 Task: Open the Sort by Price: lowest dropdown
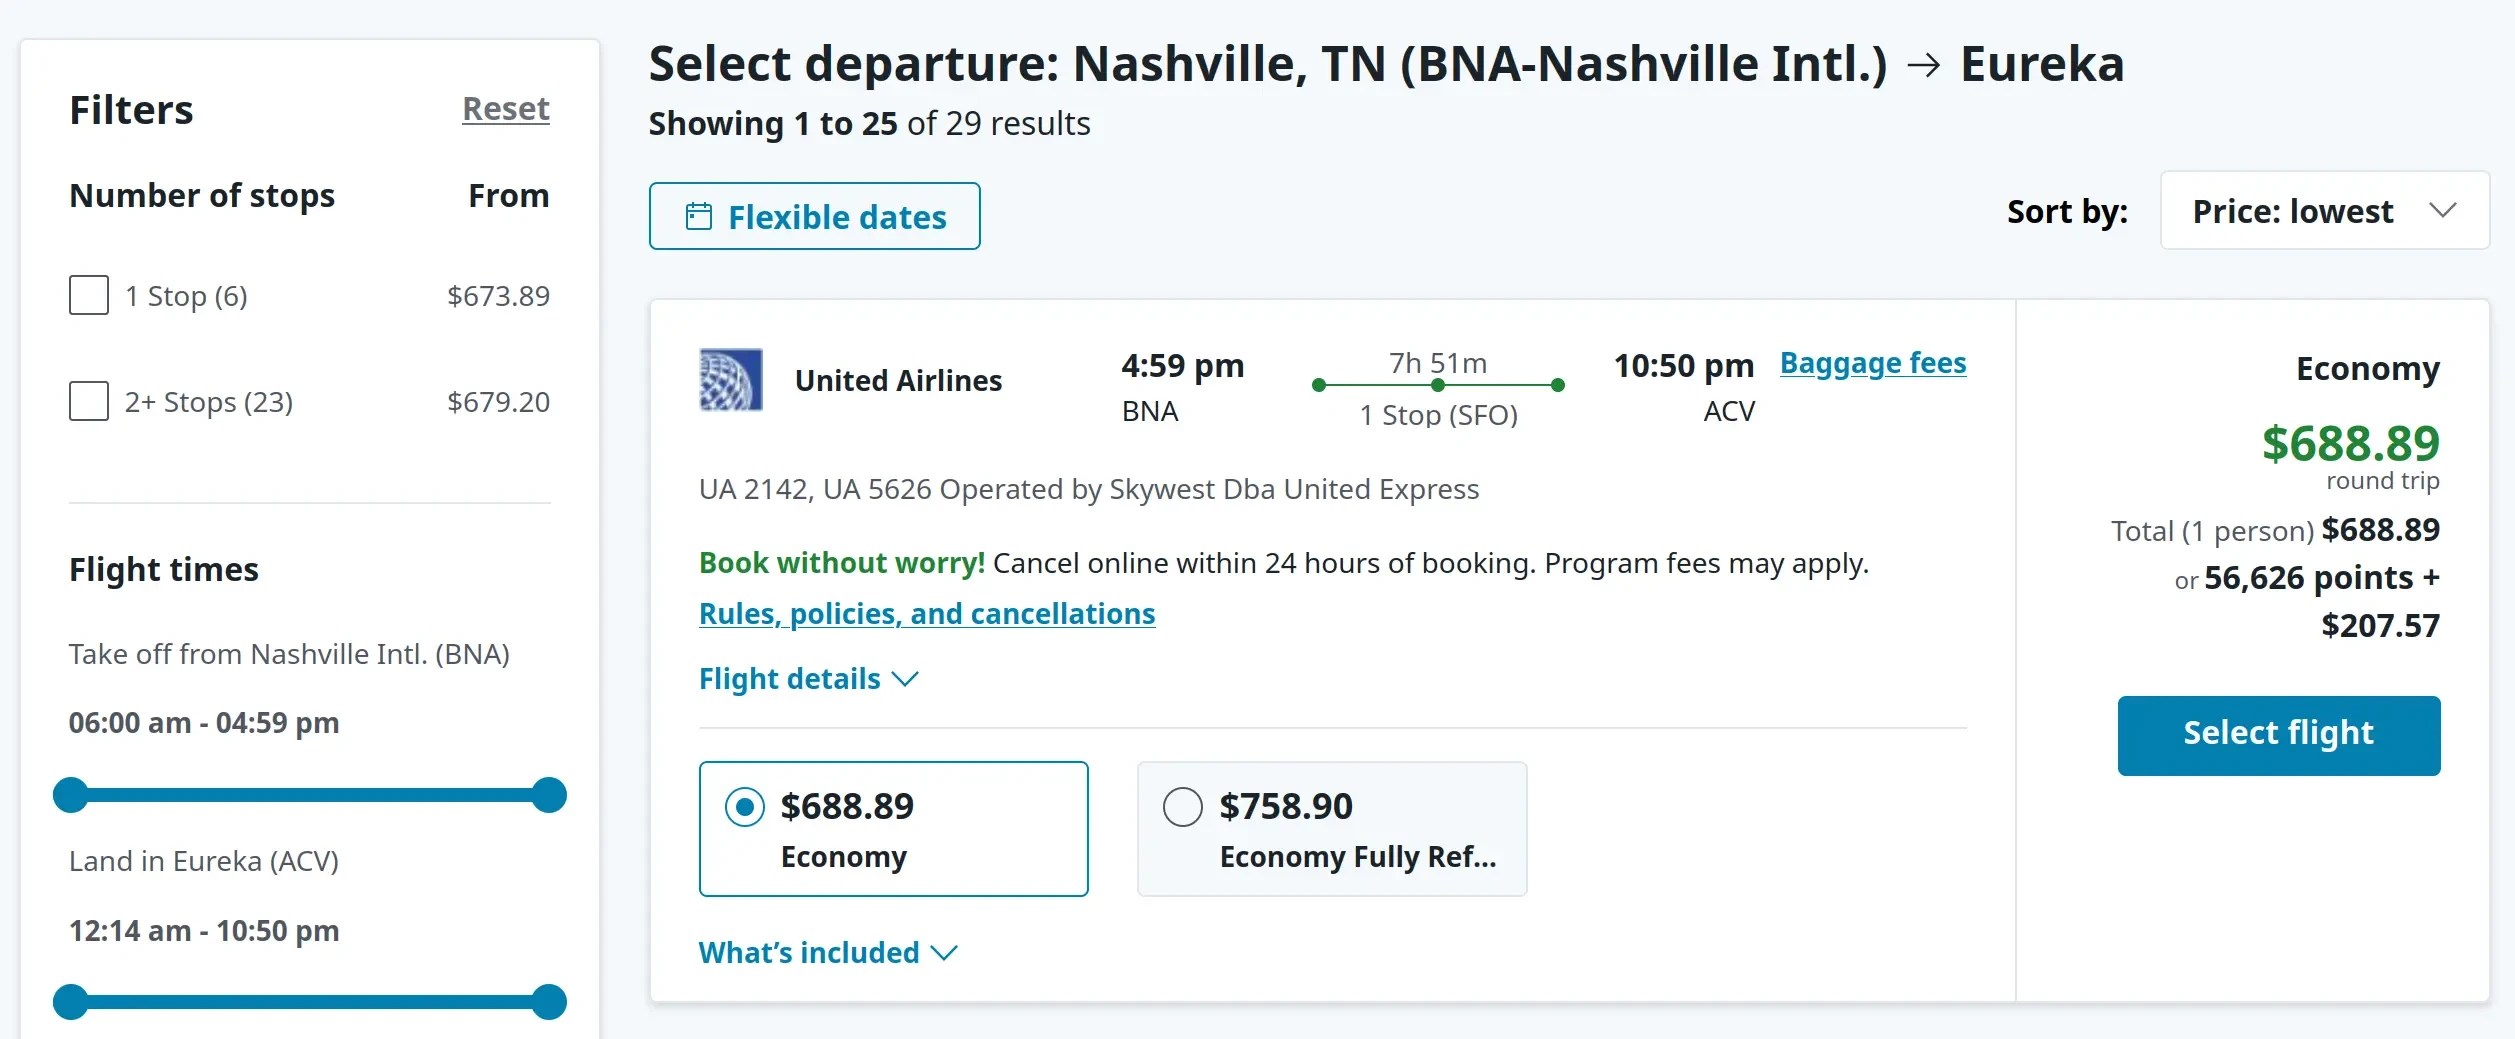2324,211
